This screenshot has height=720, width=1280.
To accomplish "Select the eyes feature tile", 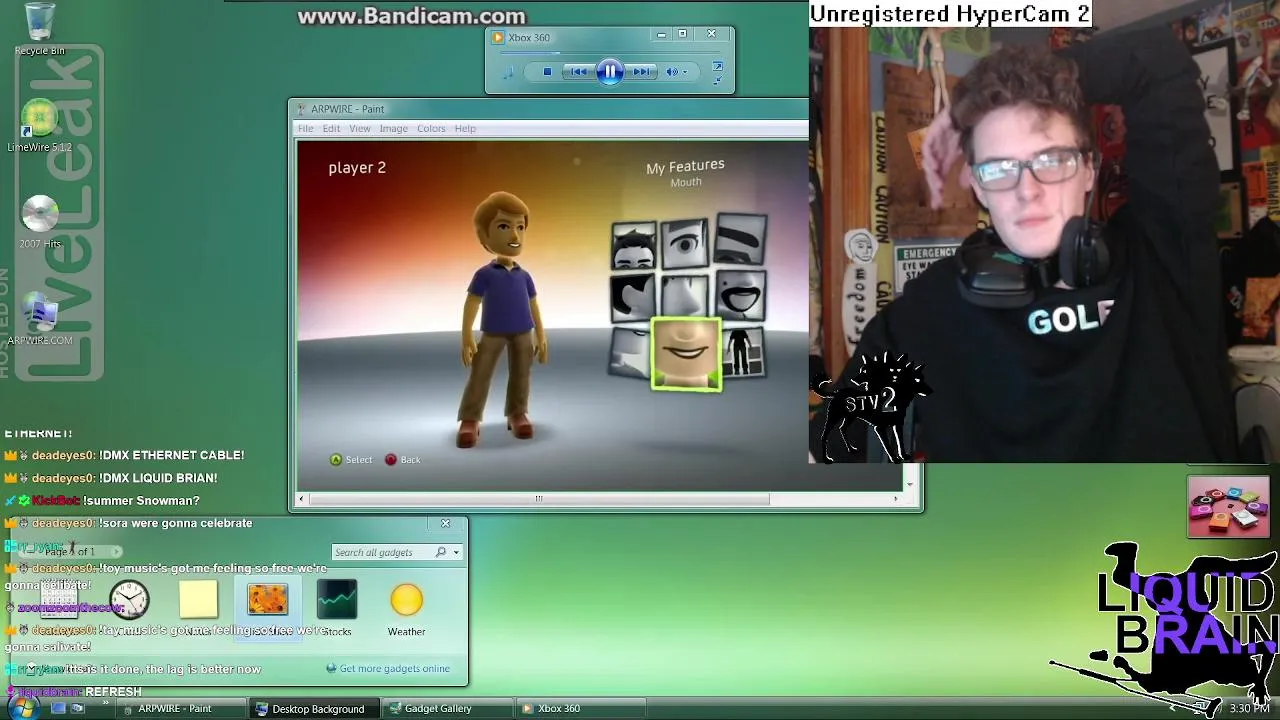I will coord(685,242).
